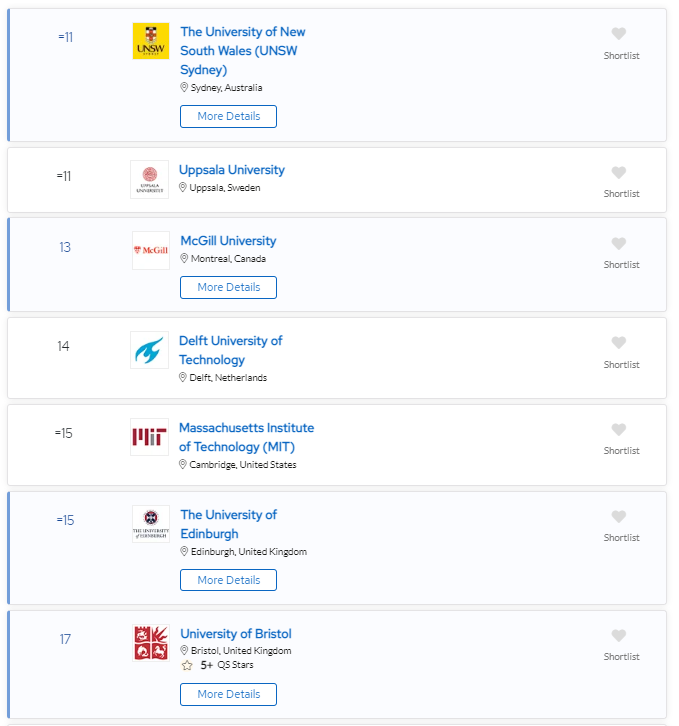Click the Uppsala University crest logo
This screenshot has width=679, height=726.
149,179
